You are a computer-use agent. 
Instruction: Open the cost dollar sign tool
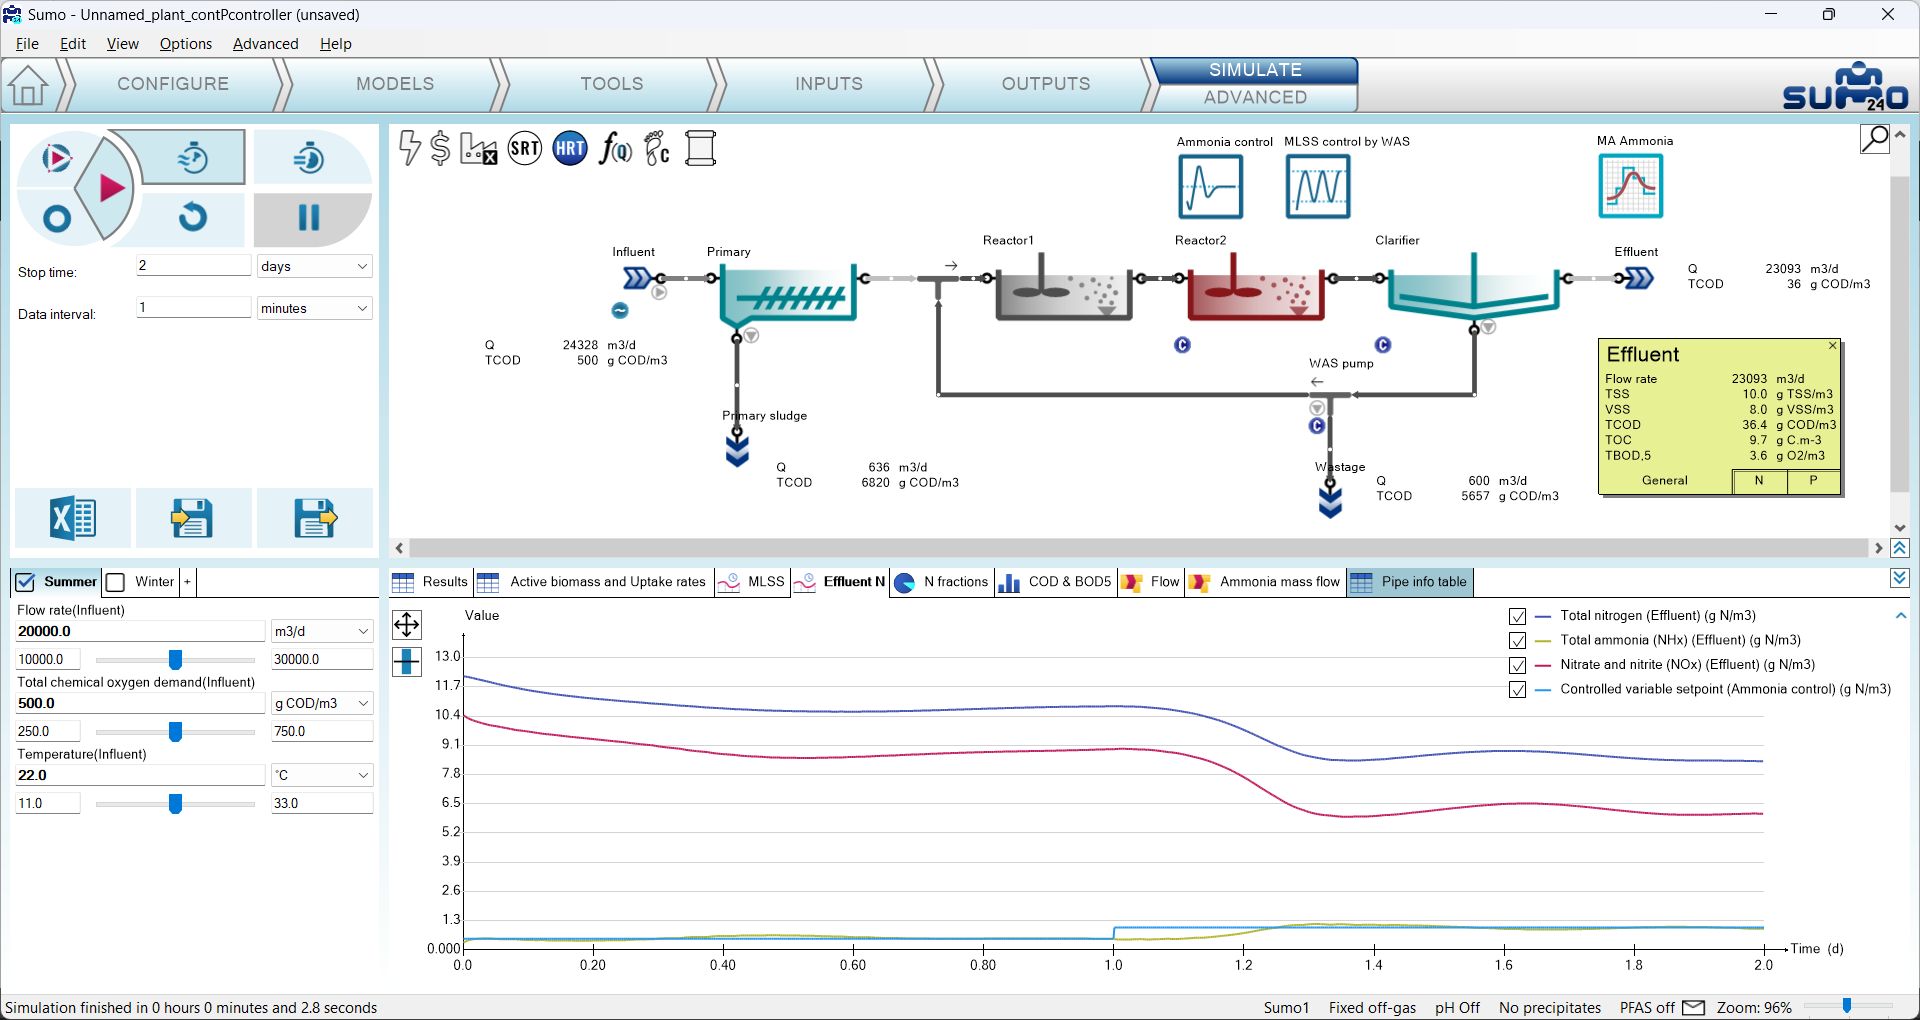pos(440,148)
